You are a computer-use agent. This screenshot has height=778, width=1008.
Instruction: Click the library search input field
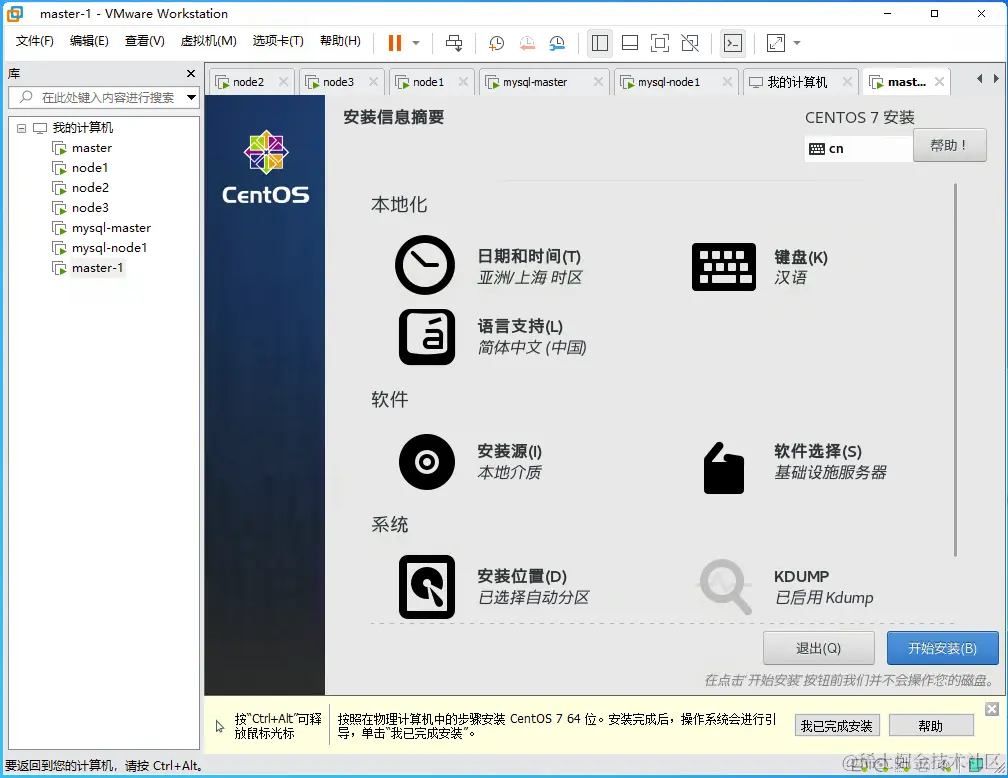click(x=103, y=98)
